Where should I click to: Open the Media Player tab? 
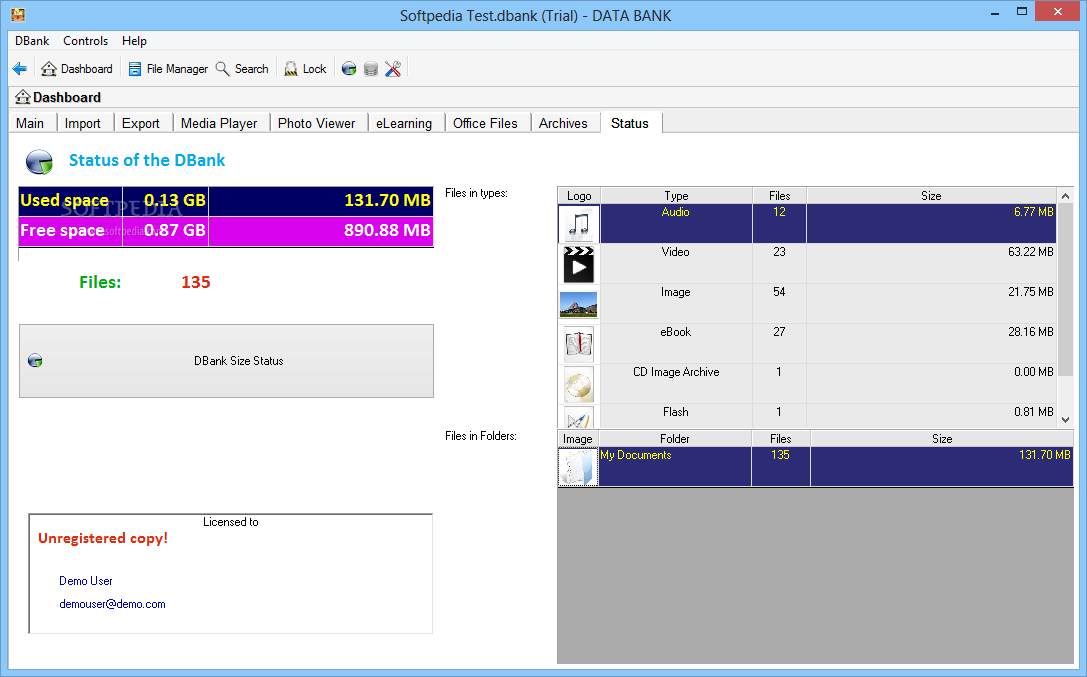pyautogui.click(x=219, y=123)
